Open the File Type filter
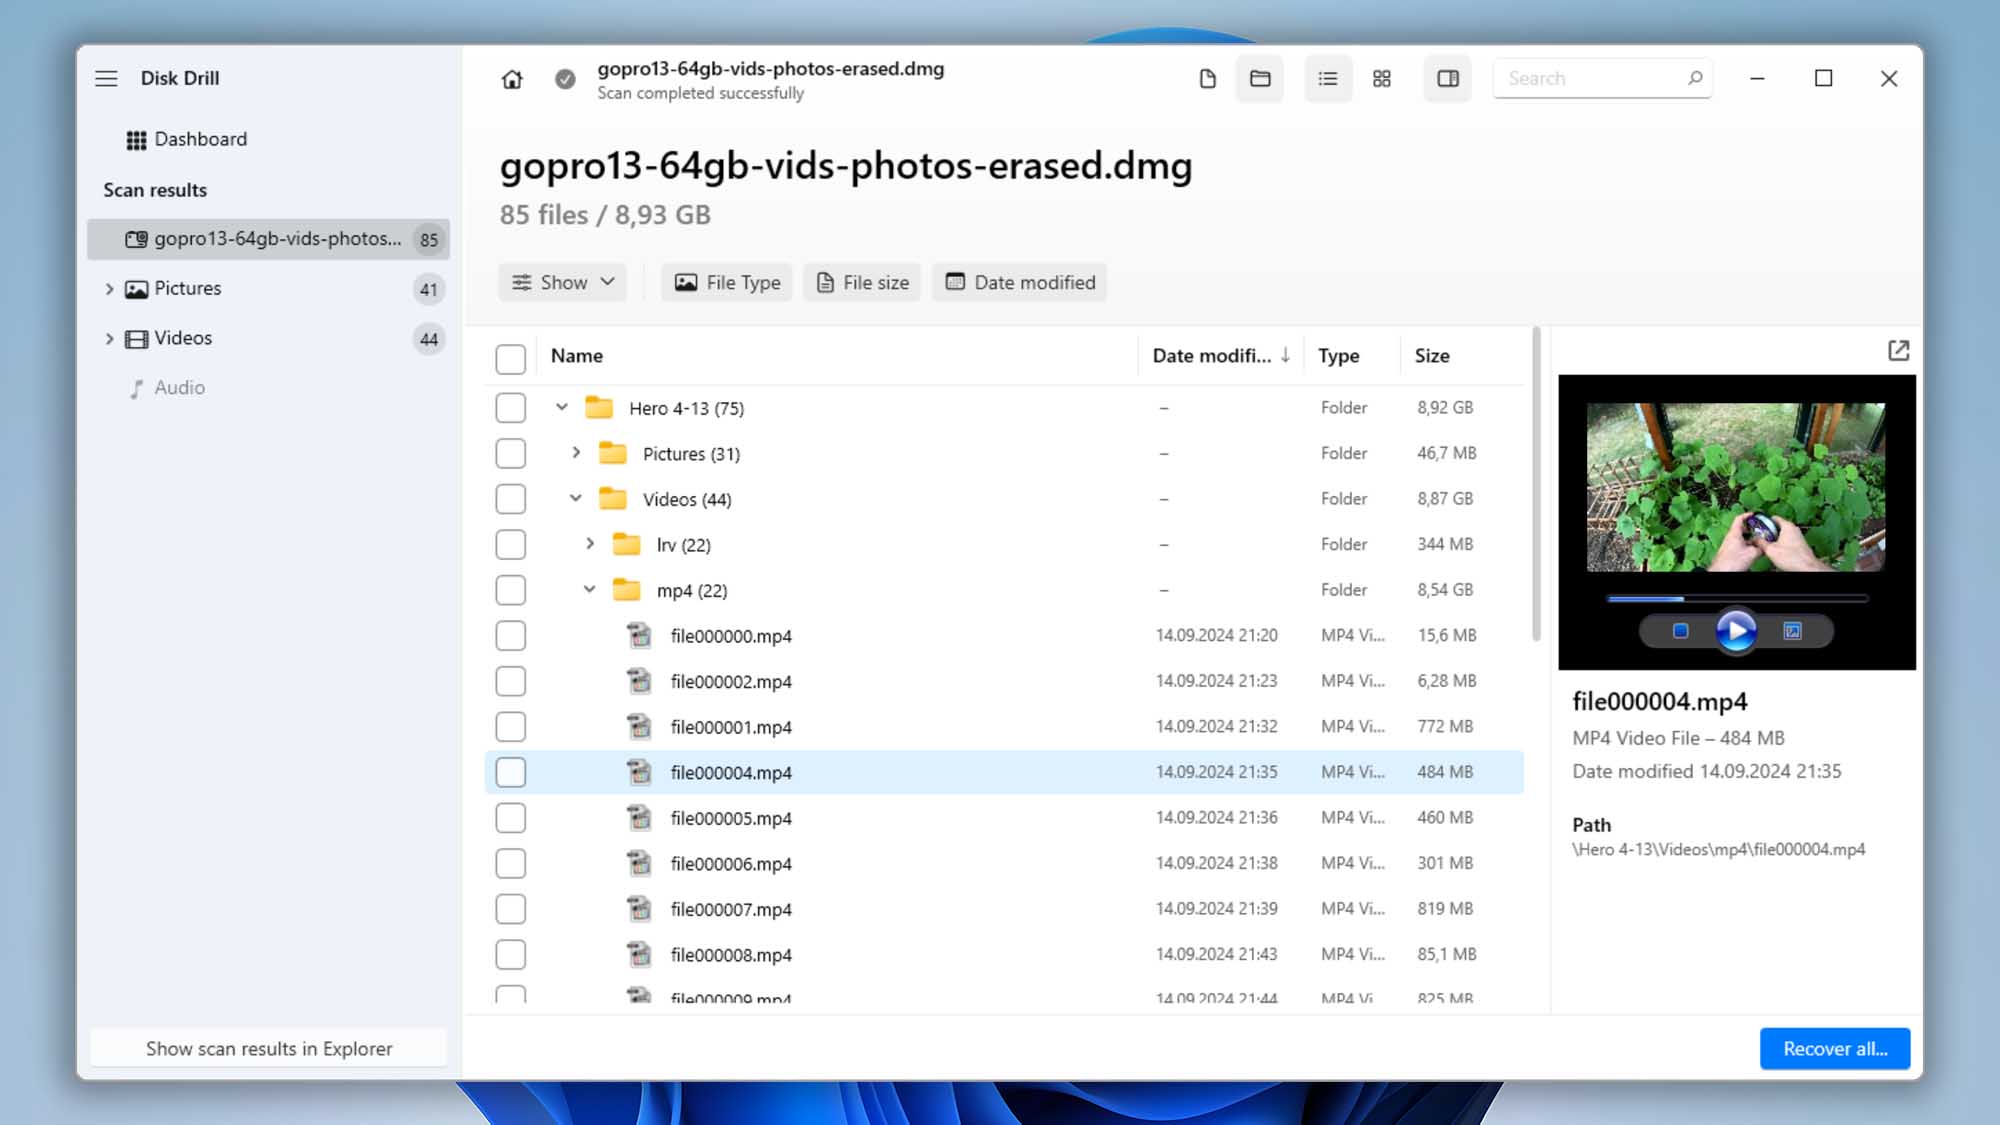 click(x=727, y=283)
